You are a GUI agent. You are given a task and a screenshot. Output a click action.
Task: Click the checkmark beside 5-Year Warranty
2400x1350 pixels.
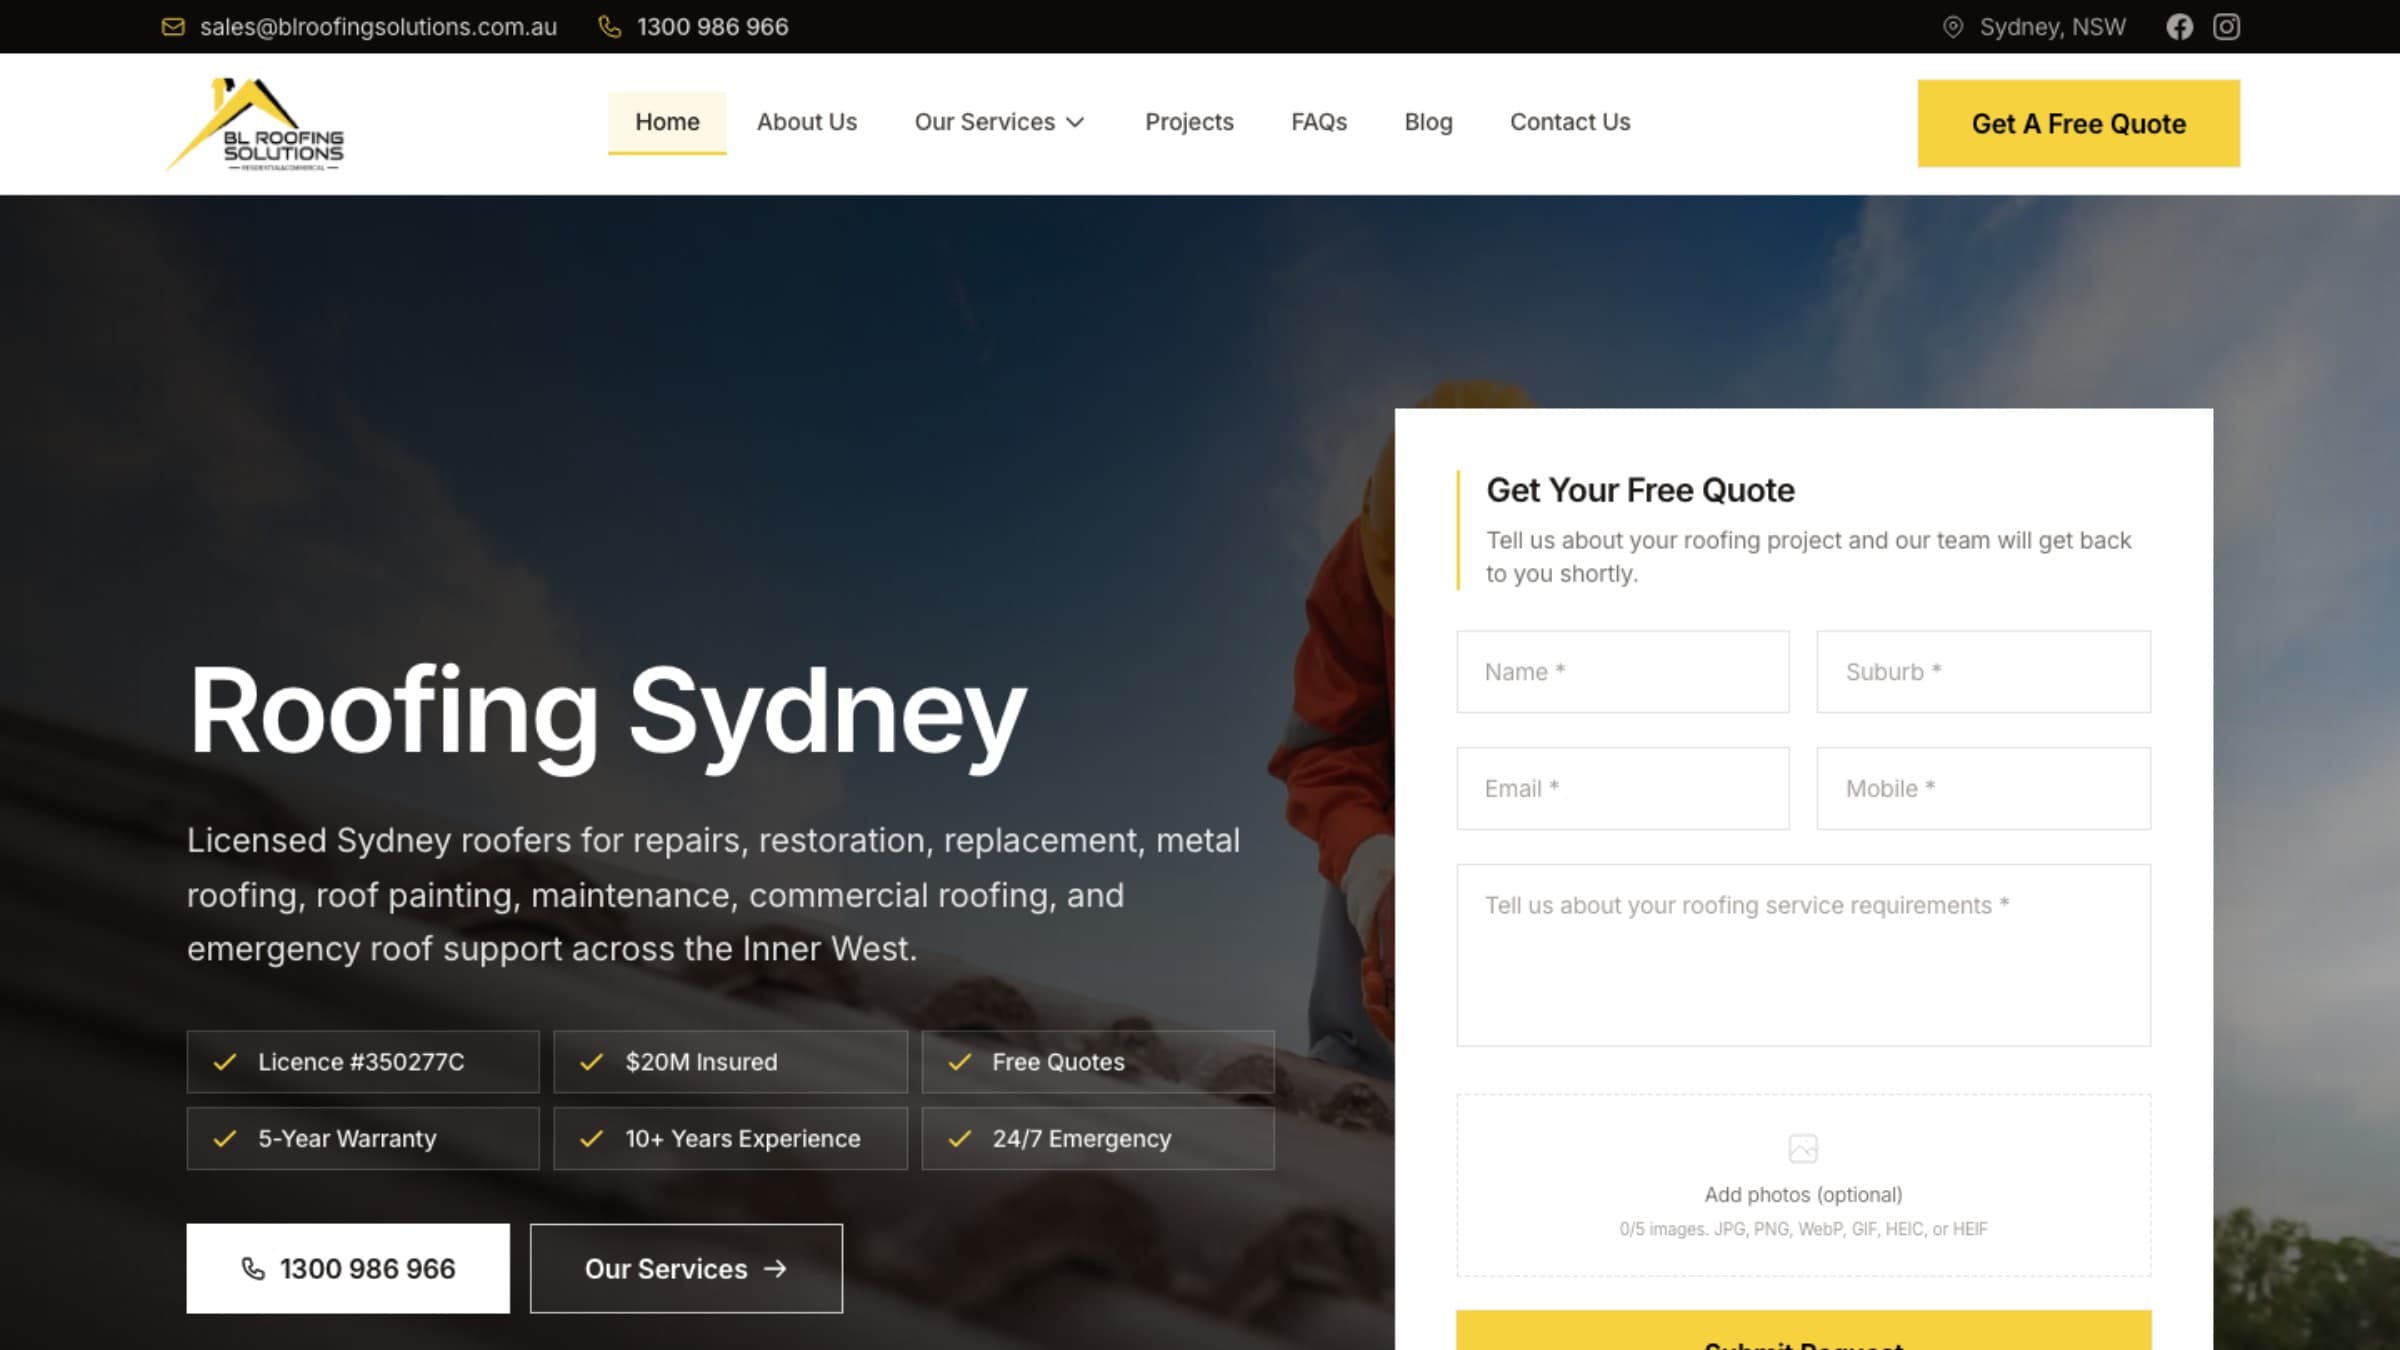tap(225, 1139)
